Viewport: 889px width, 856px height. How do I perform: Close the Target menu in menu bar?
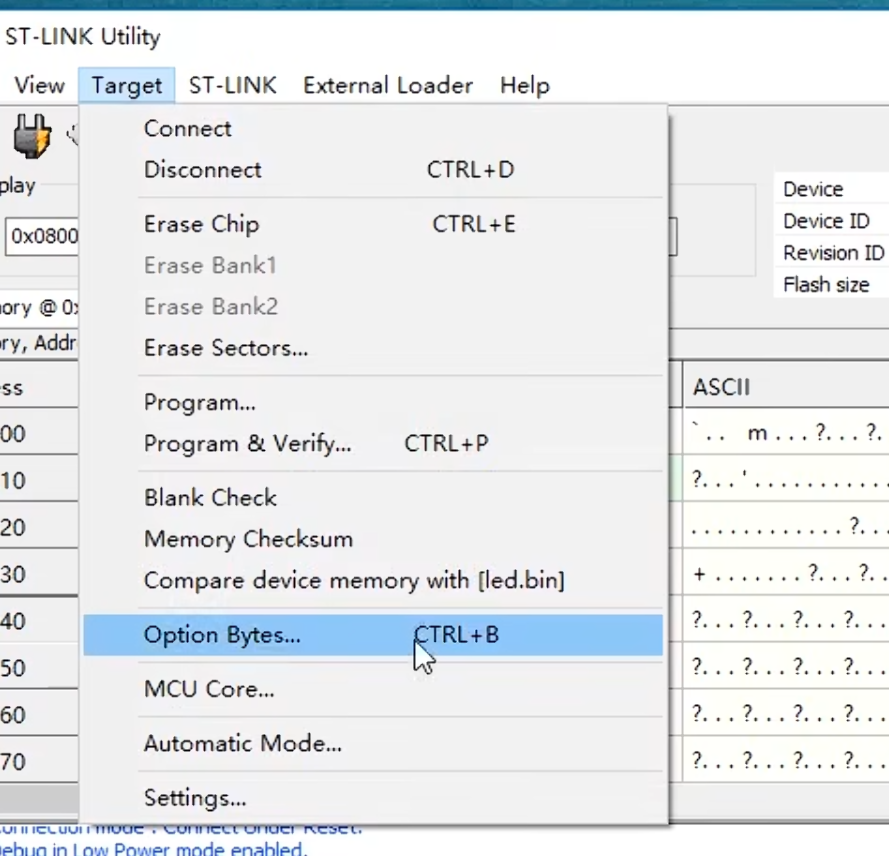[126, 86]
